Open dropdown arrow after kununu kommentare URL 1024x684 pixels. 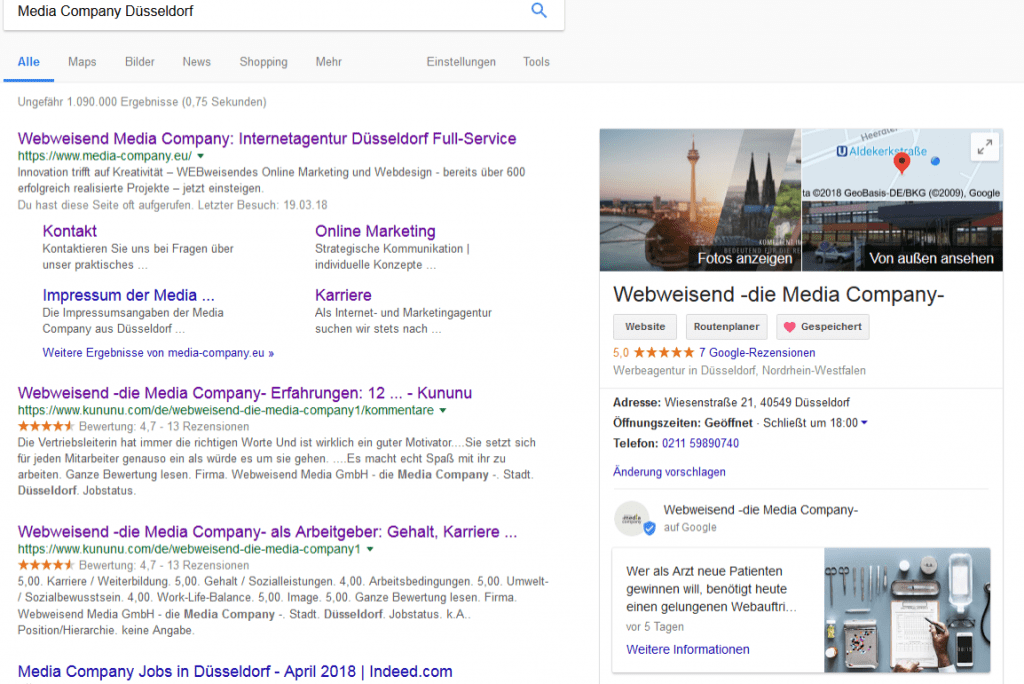[x=443, y=411]
